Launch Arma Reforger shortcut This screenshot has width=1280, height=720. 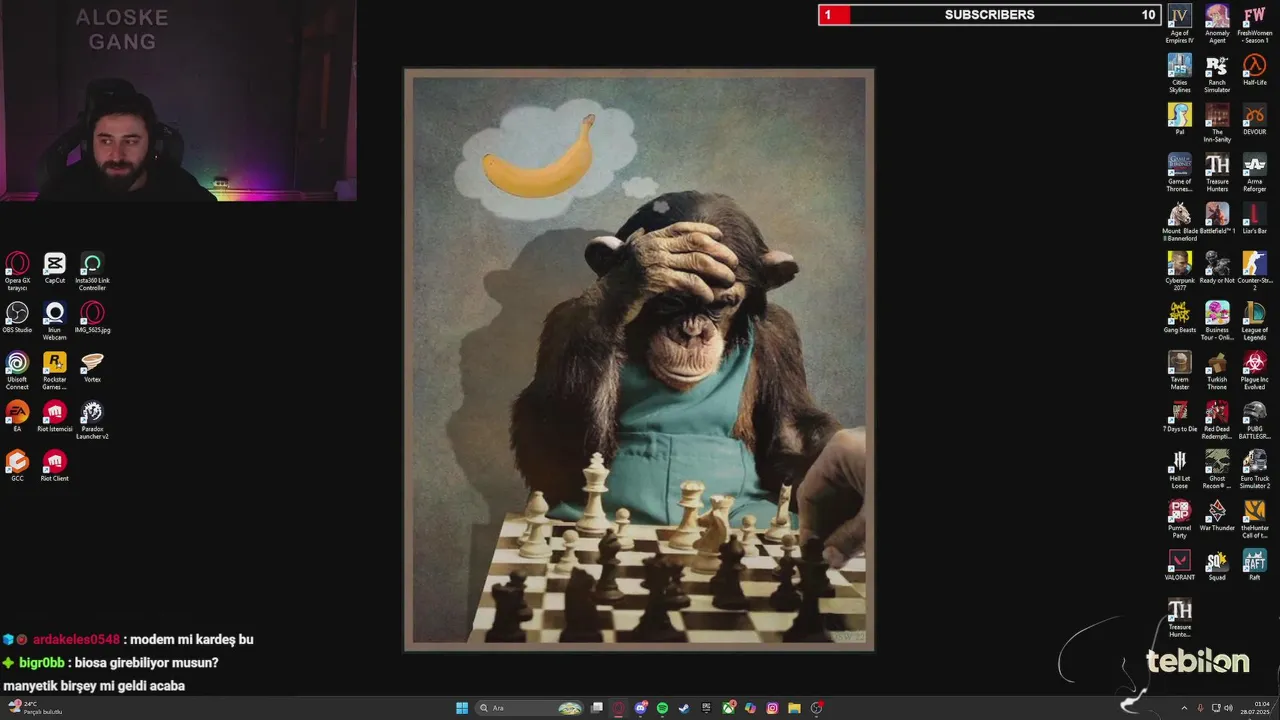click(1254, 172)
